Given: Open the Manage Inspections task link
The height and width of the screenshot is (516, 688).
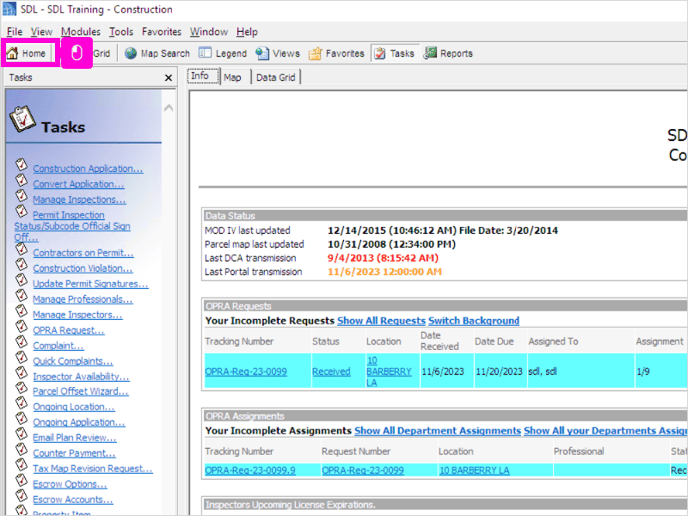Looking at the screenshot, I should click(79, 199).
